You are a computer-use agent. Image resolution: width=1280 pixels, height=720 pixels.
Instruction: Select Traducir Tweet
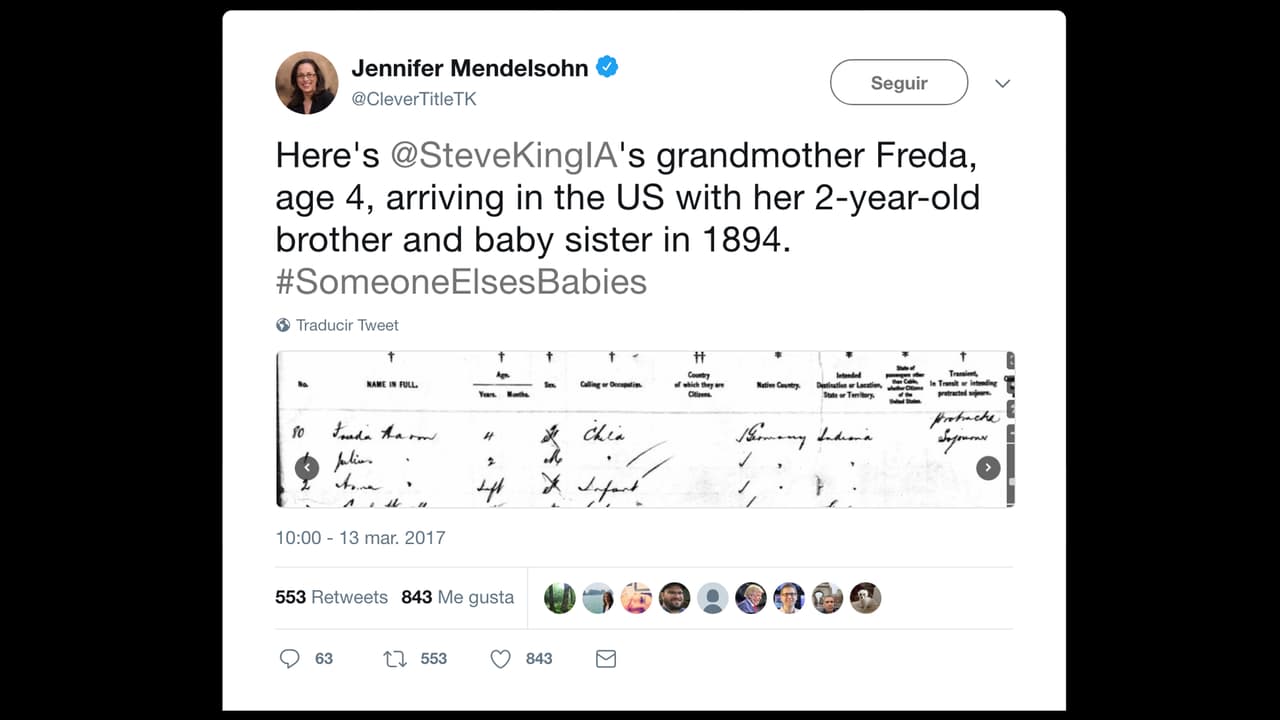346,324
